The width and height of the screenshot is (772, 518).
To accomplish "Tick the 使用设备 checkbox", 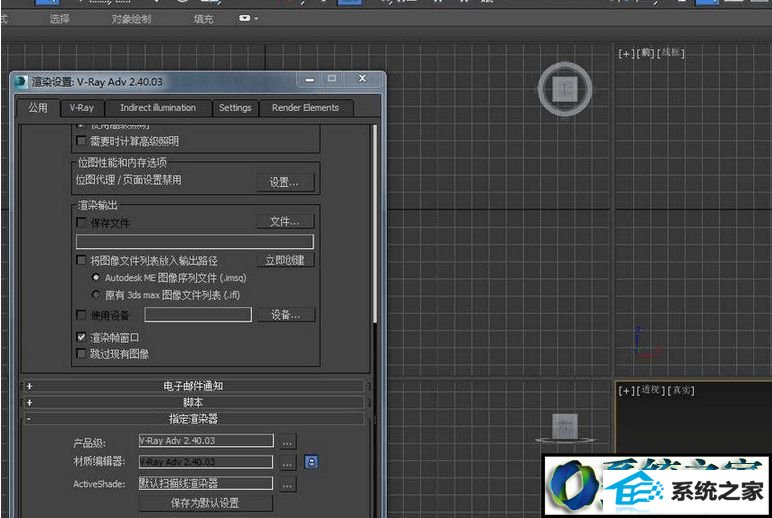I will point(82,315).
